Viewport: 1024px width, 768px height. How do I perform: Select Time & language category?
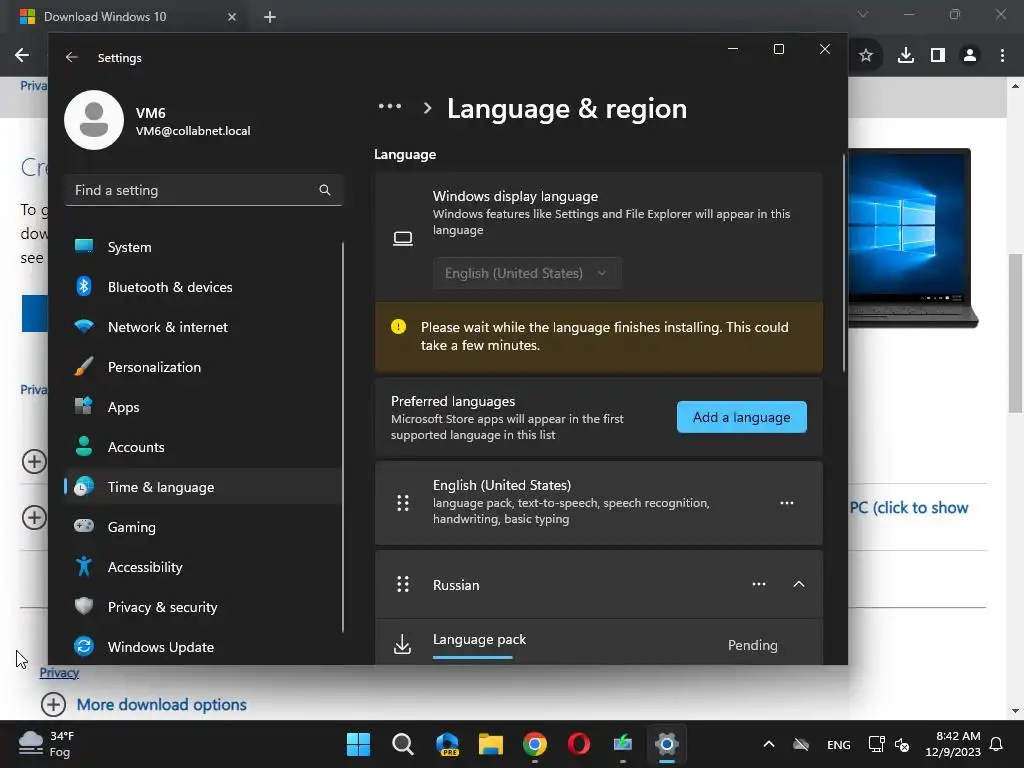(x=202, y=487)
